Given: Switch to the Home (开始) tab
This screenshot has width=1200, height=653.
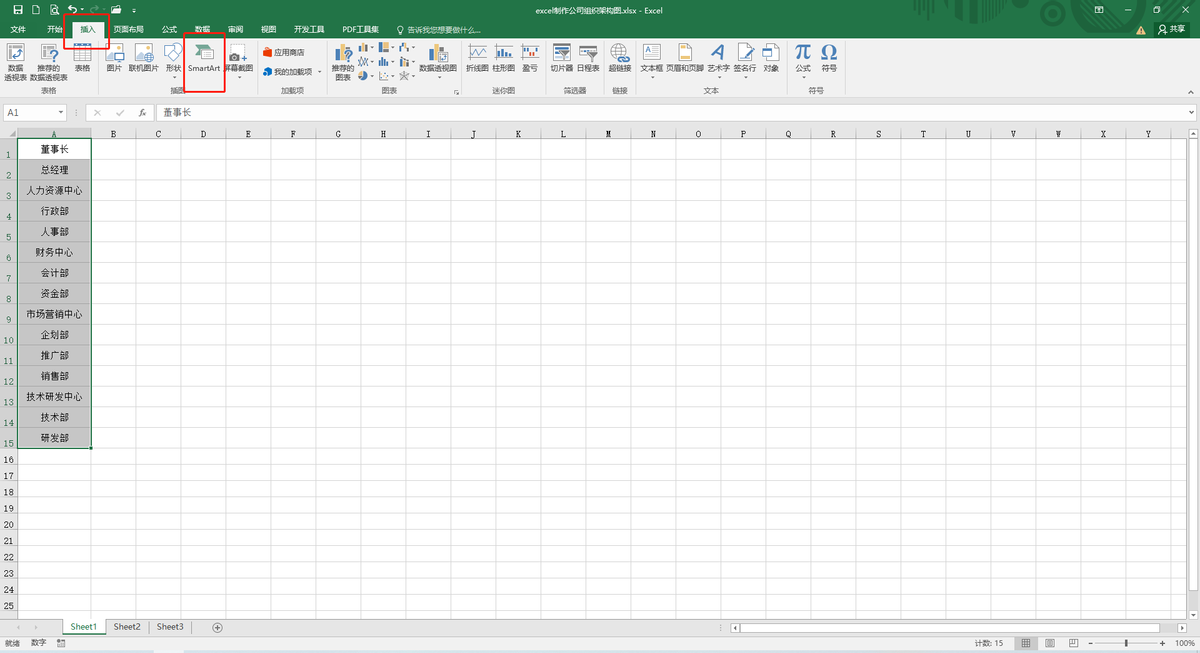Looking at the screenshot, I should 54,29.
